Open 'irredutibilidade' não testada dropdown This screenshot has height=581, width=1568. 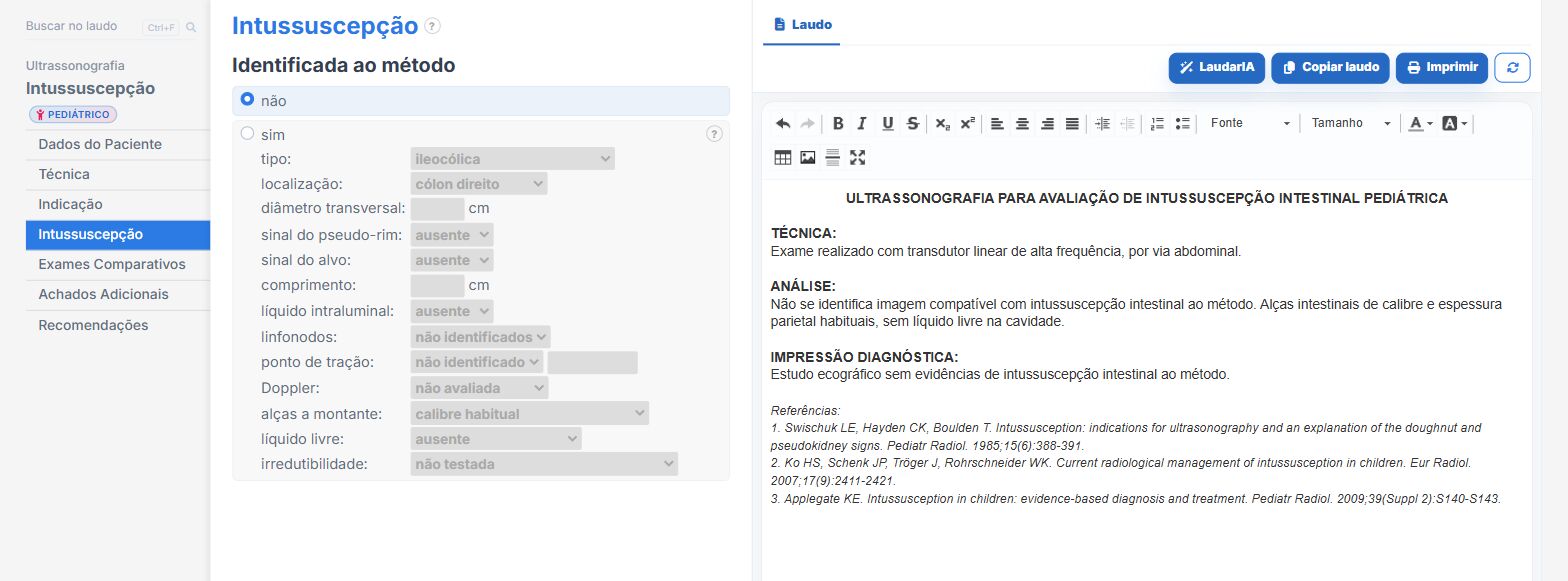click(544, 464)
